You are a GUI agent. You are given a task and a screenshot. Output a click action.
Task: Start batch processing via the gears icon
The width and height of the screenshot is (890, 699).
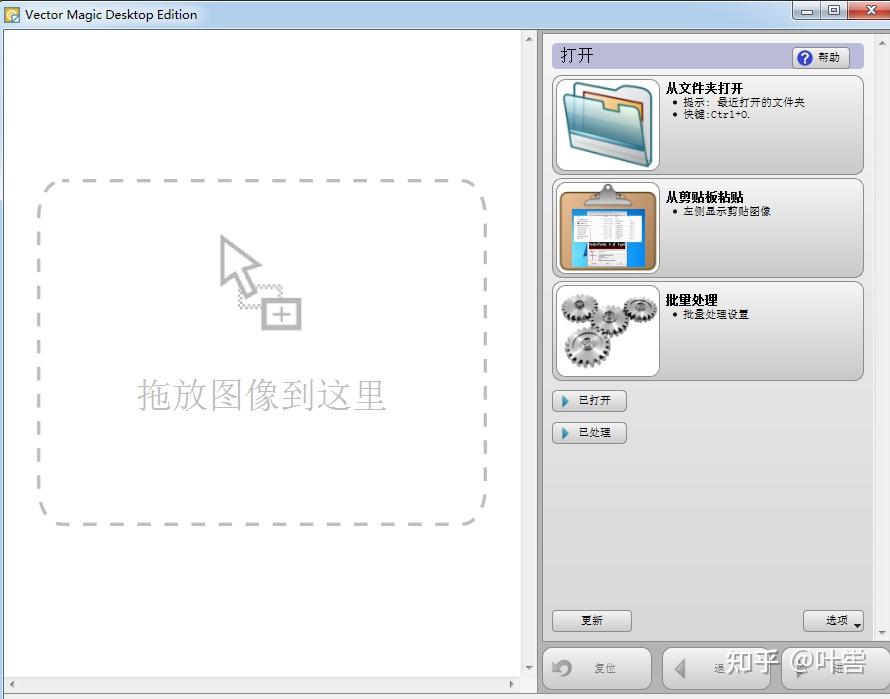(606, 330)
